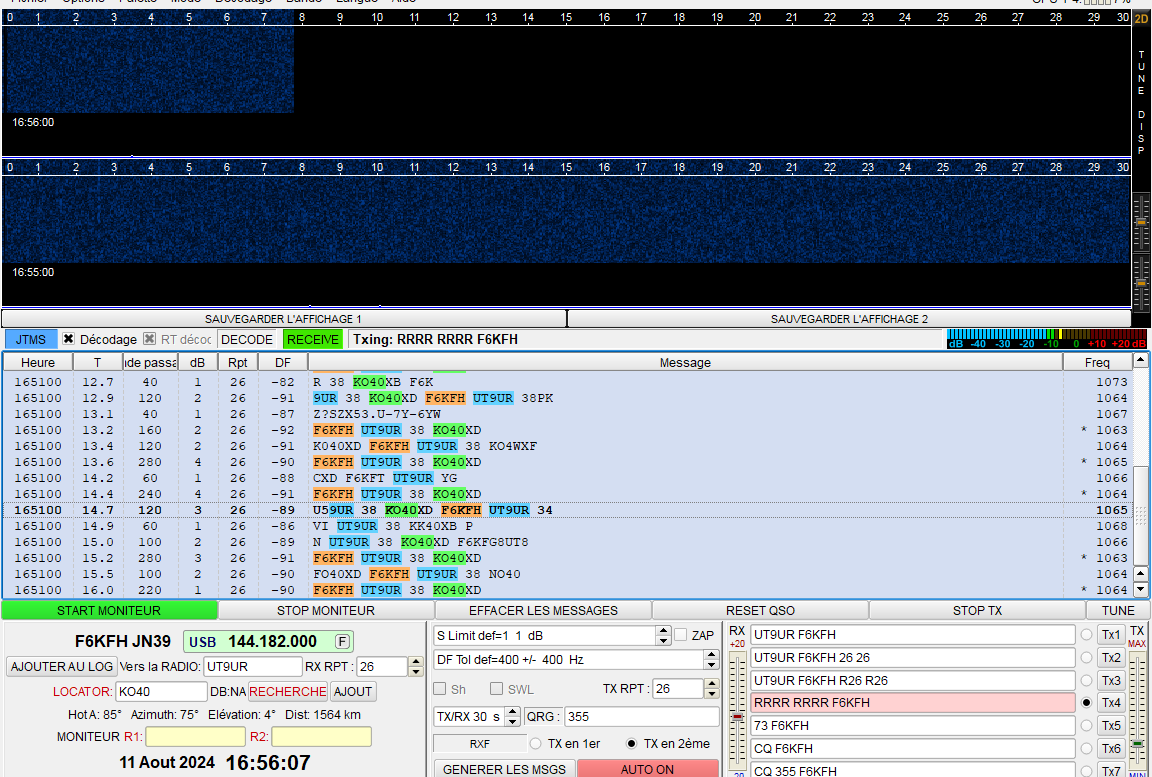Click EFFACER LES MESSAGES button
Screen dimensions: 1152x777
point(543,610)
